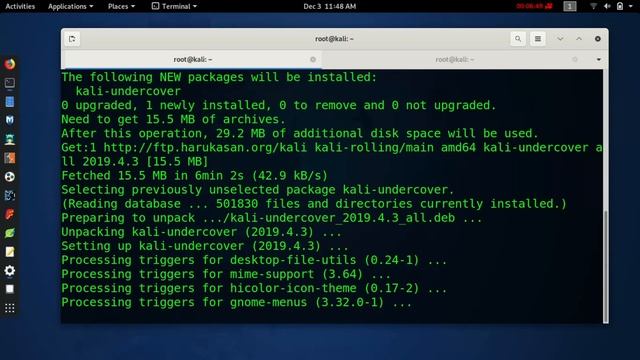Click 'The following NEW packages' line
Viewport: 640px width, 360px height.
(x=219, y=77)
